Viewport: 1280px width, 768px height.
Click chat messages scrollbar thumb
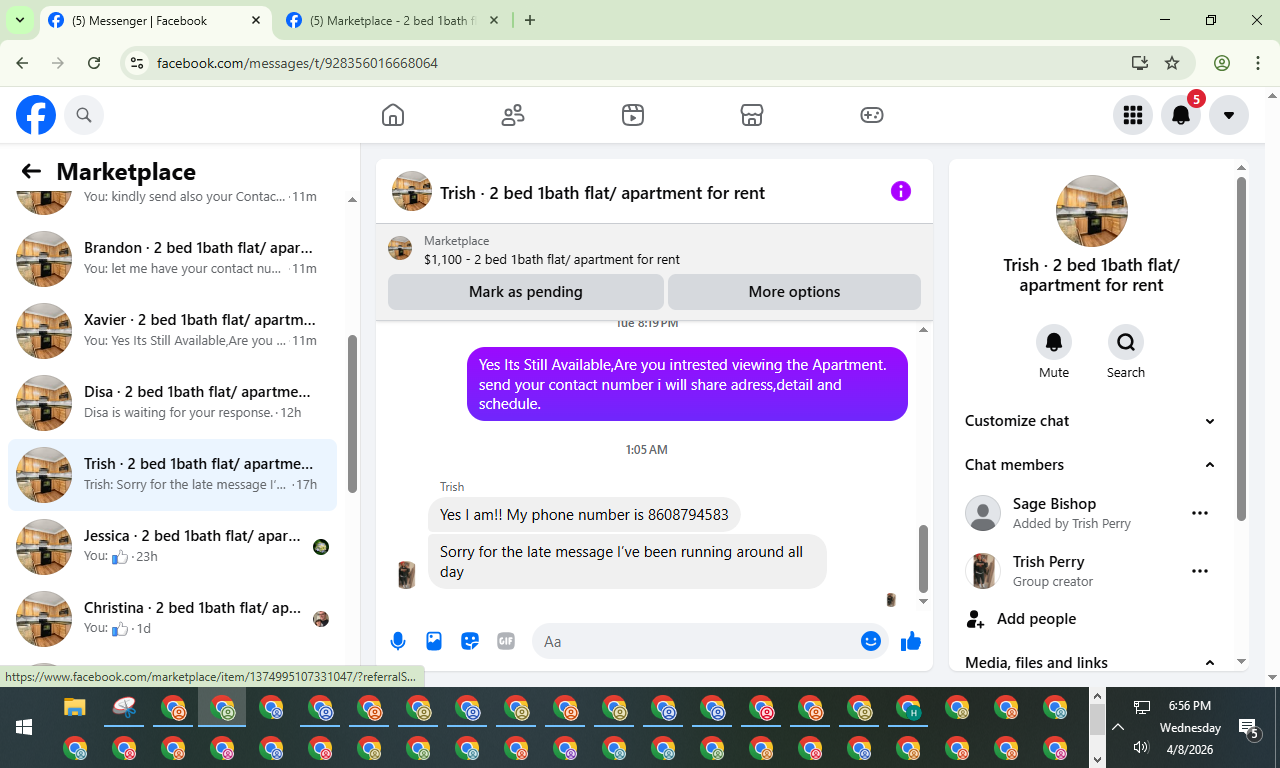pyautogui.click(x=923, y=559)
